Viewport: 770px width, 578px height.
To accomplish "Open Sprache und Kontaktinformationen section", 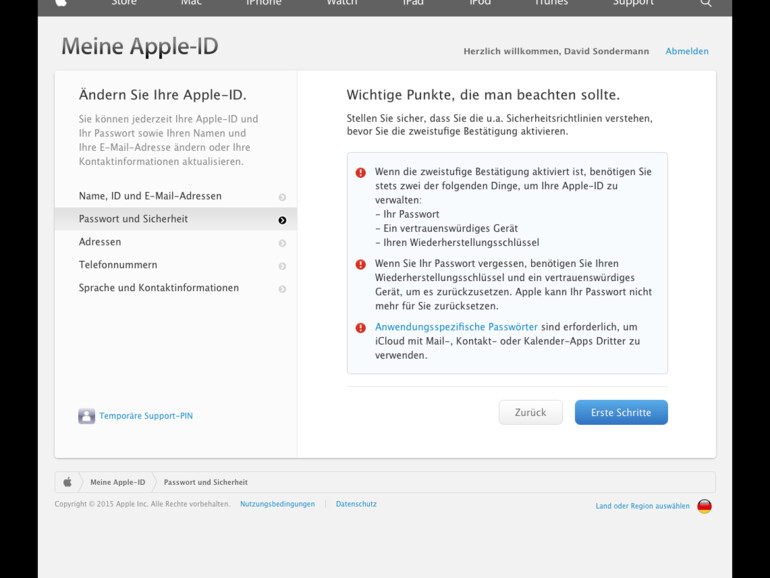I will (176, 288).
